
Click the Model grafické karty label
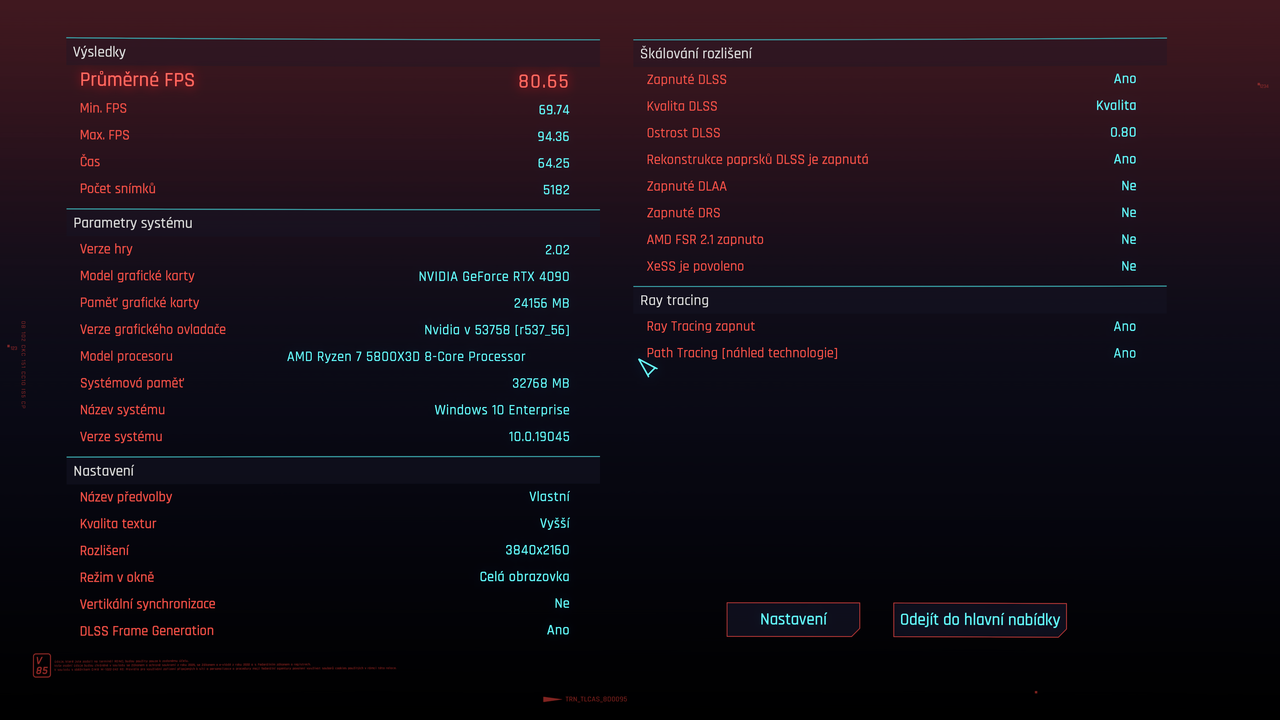pyautogui.click(x=137, y=276)
